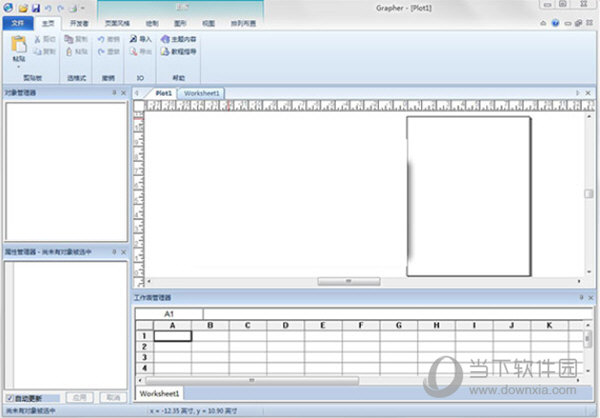This screenshot has width=600, height=418.
Task: Click the copy format icon
Action: point(69,39)
